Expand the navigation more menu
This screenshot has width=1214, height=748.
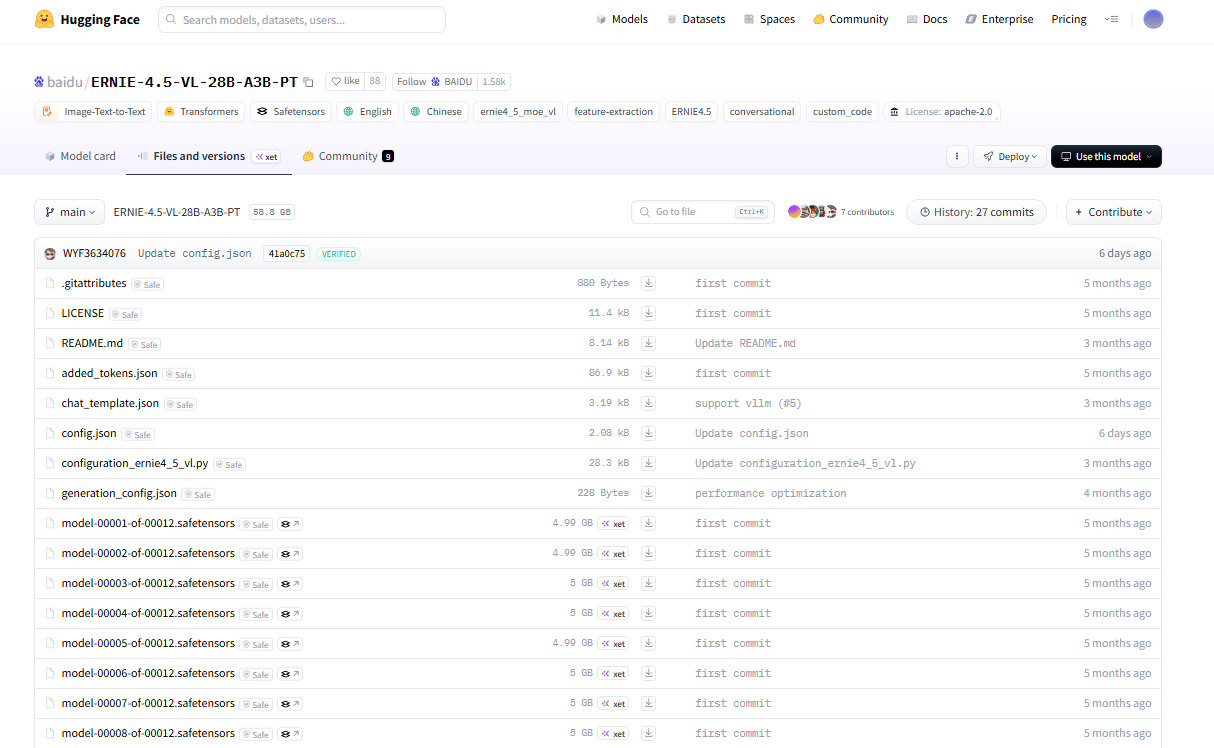click(x=1111, y=19)
